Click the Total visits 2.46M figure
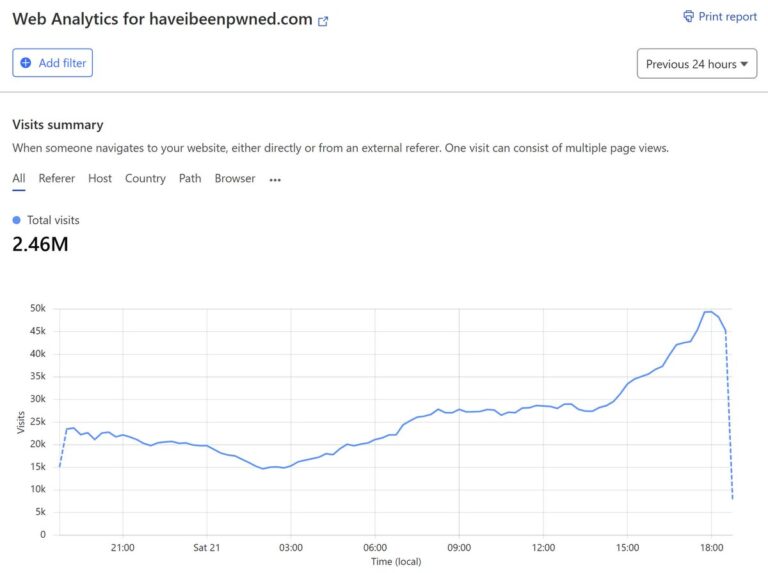Screen dimensions: 768x573 tap(40, 244)
